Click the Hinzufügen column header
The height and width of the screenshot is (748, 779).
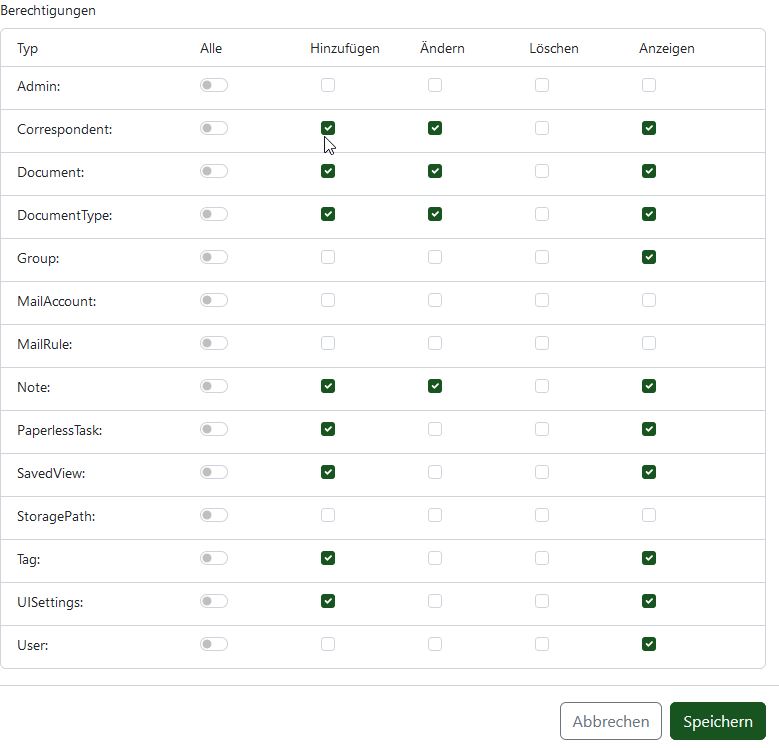[x=345, y=49]
